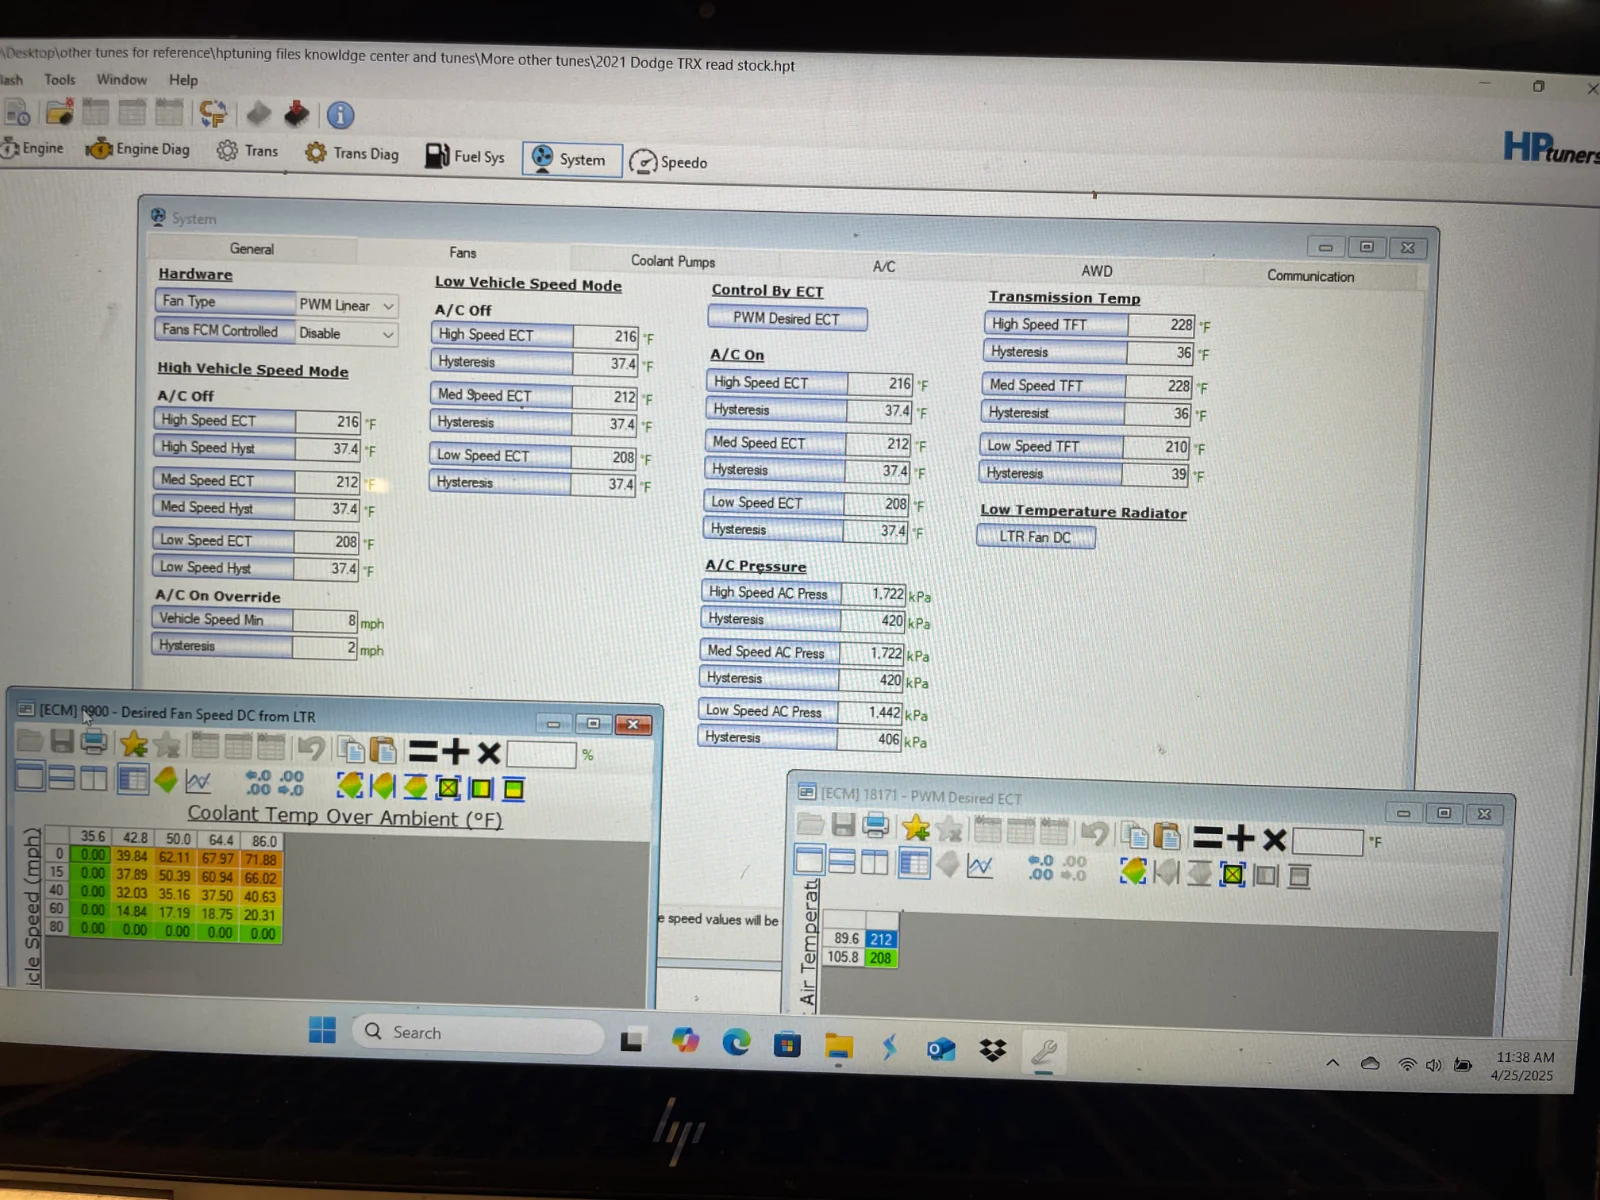Click the equals icon in PWM Desired ECT window
1600x1200 pixels.
click(1207, 837)
